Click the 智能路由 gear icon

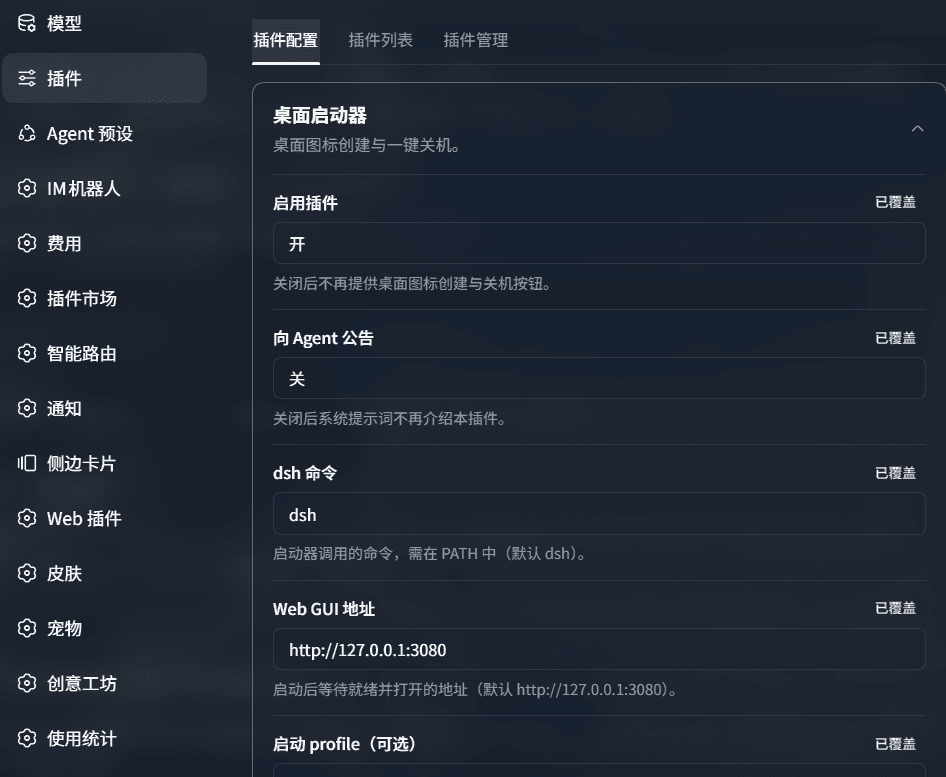tap(27, 353)
